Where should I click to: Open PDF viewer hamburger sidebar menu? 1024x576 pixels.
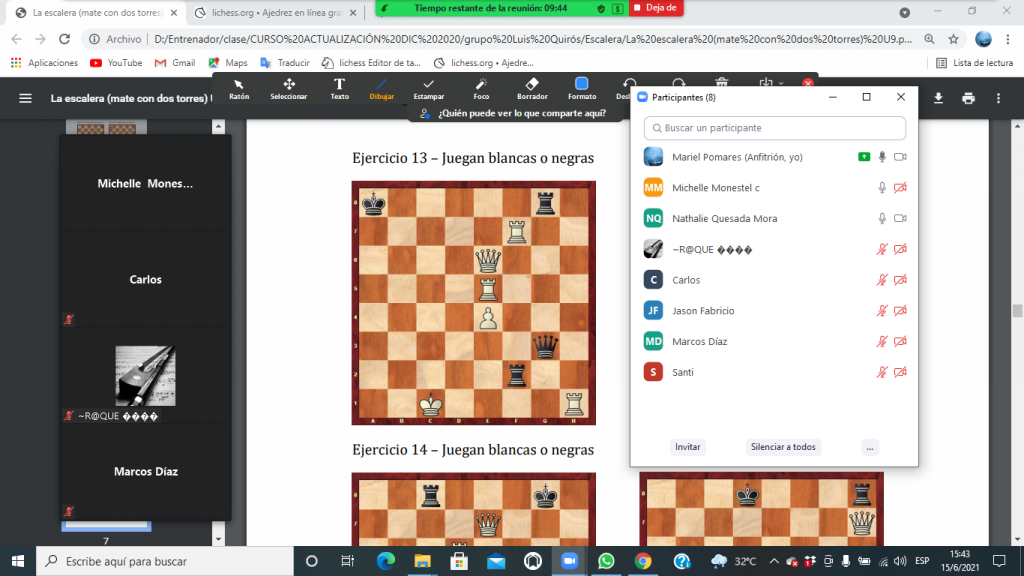pyautogui.click(x=25, y=99)
